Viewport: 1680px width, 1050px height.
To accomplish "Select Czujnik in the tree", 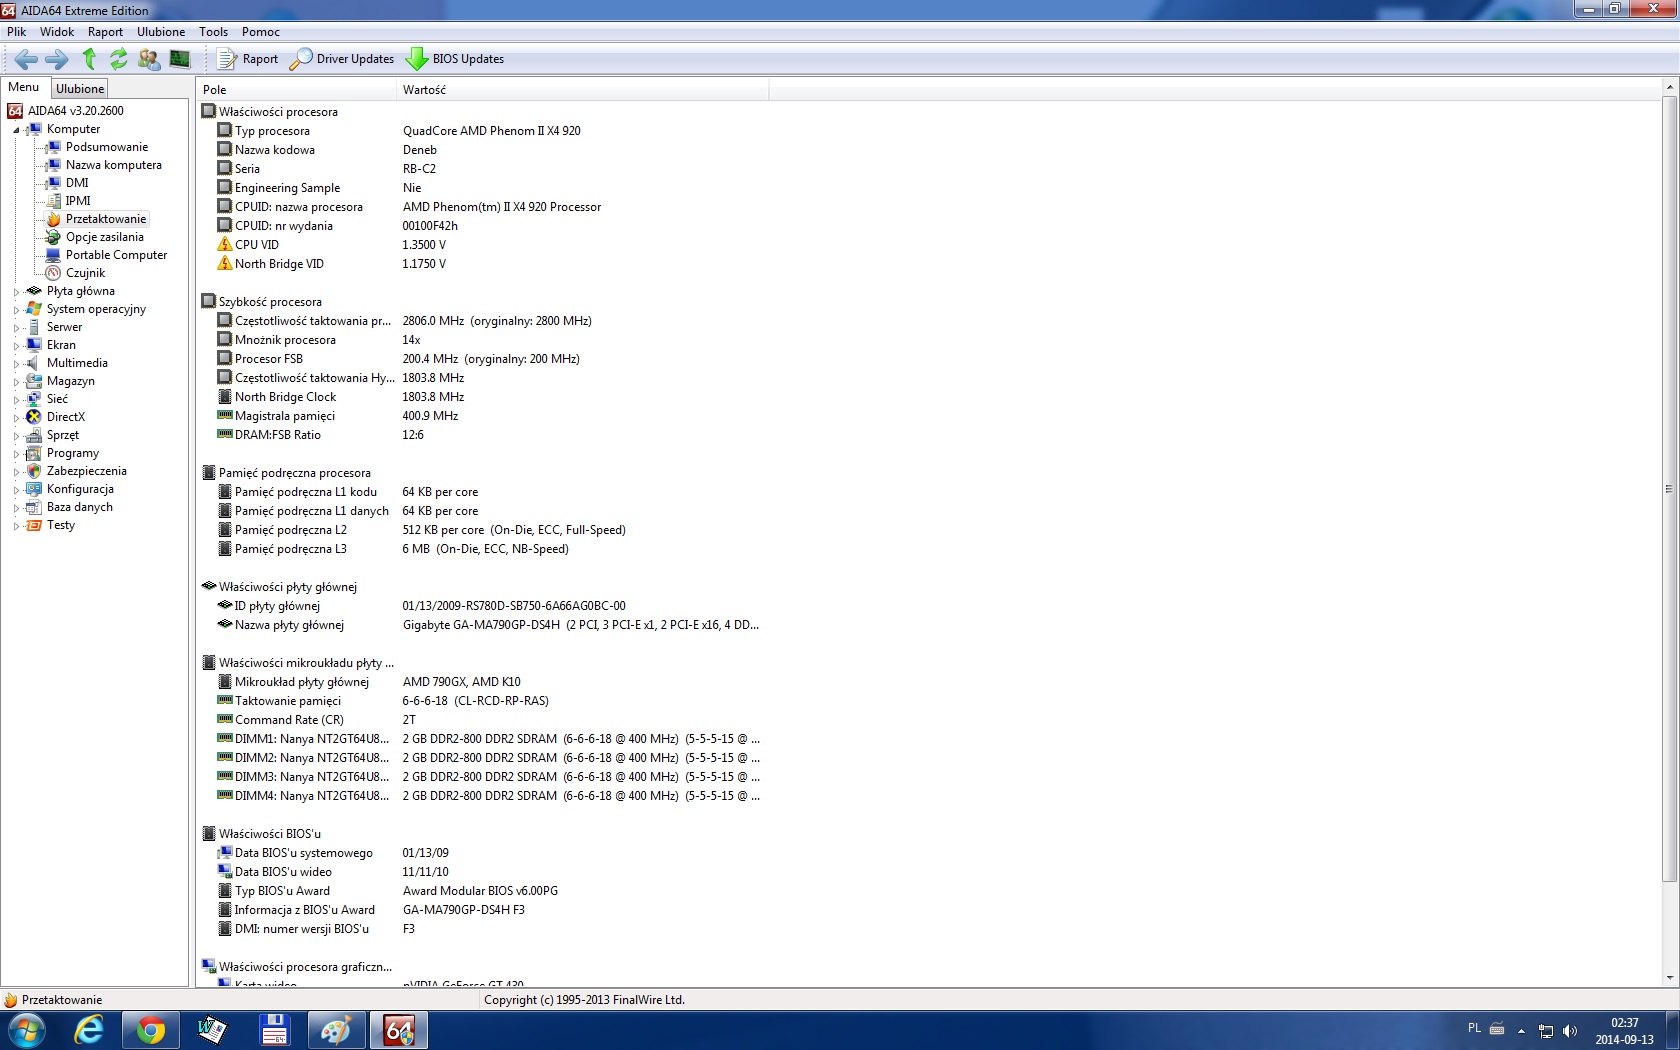I will click(x=85, y=273).
